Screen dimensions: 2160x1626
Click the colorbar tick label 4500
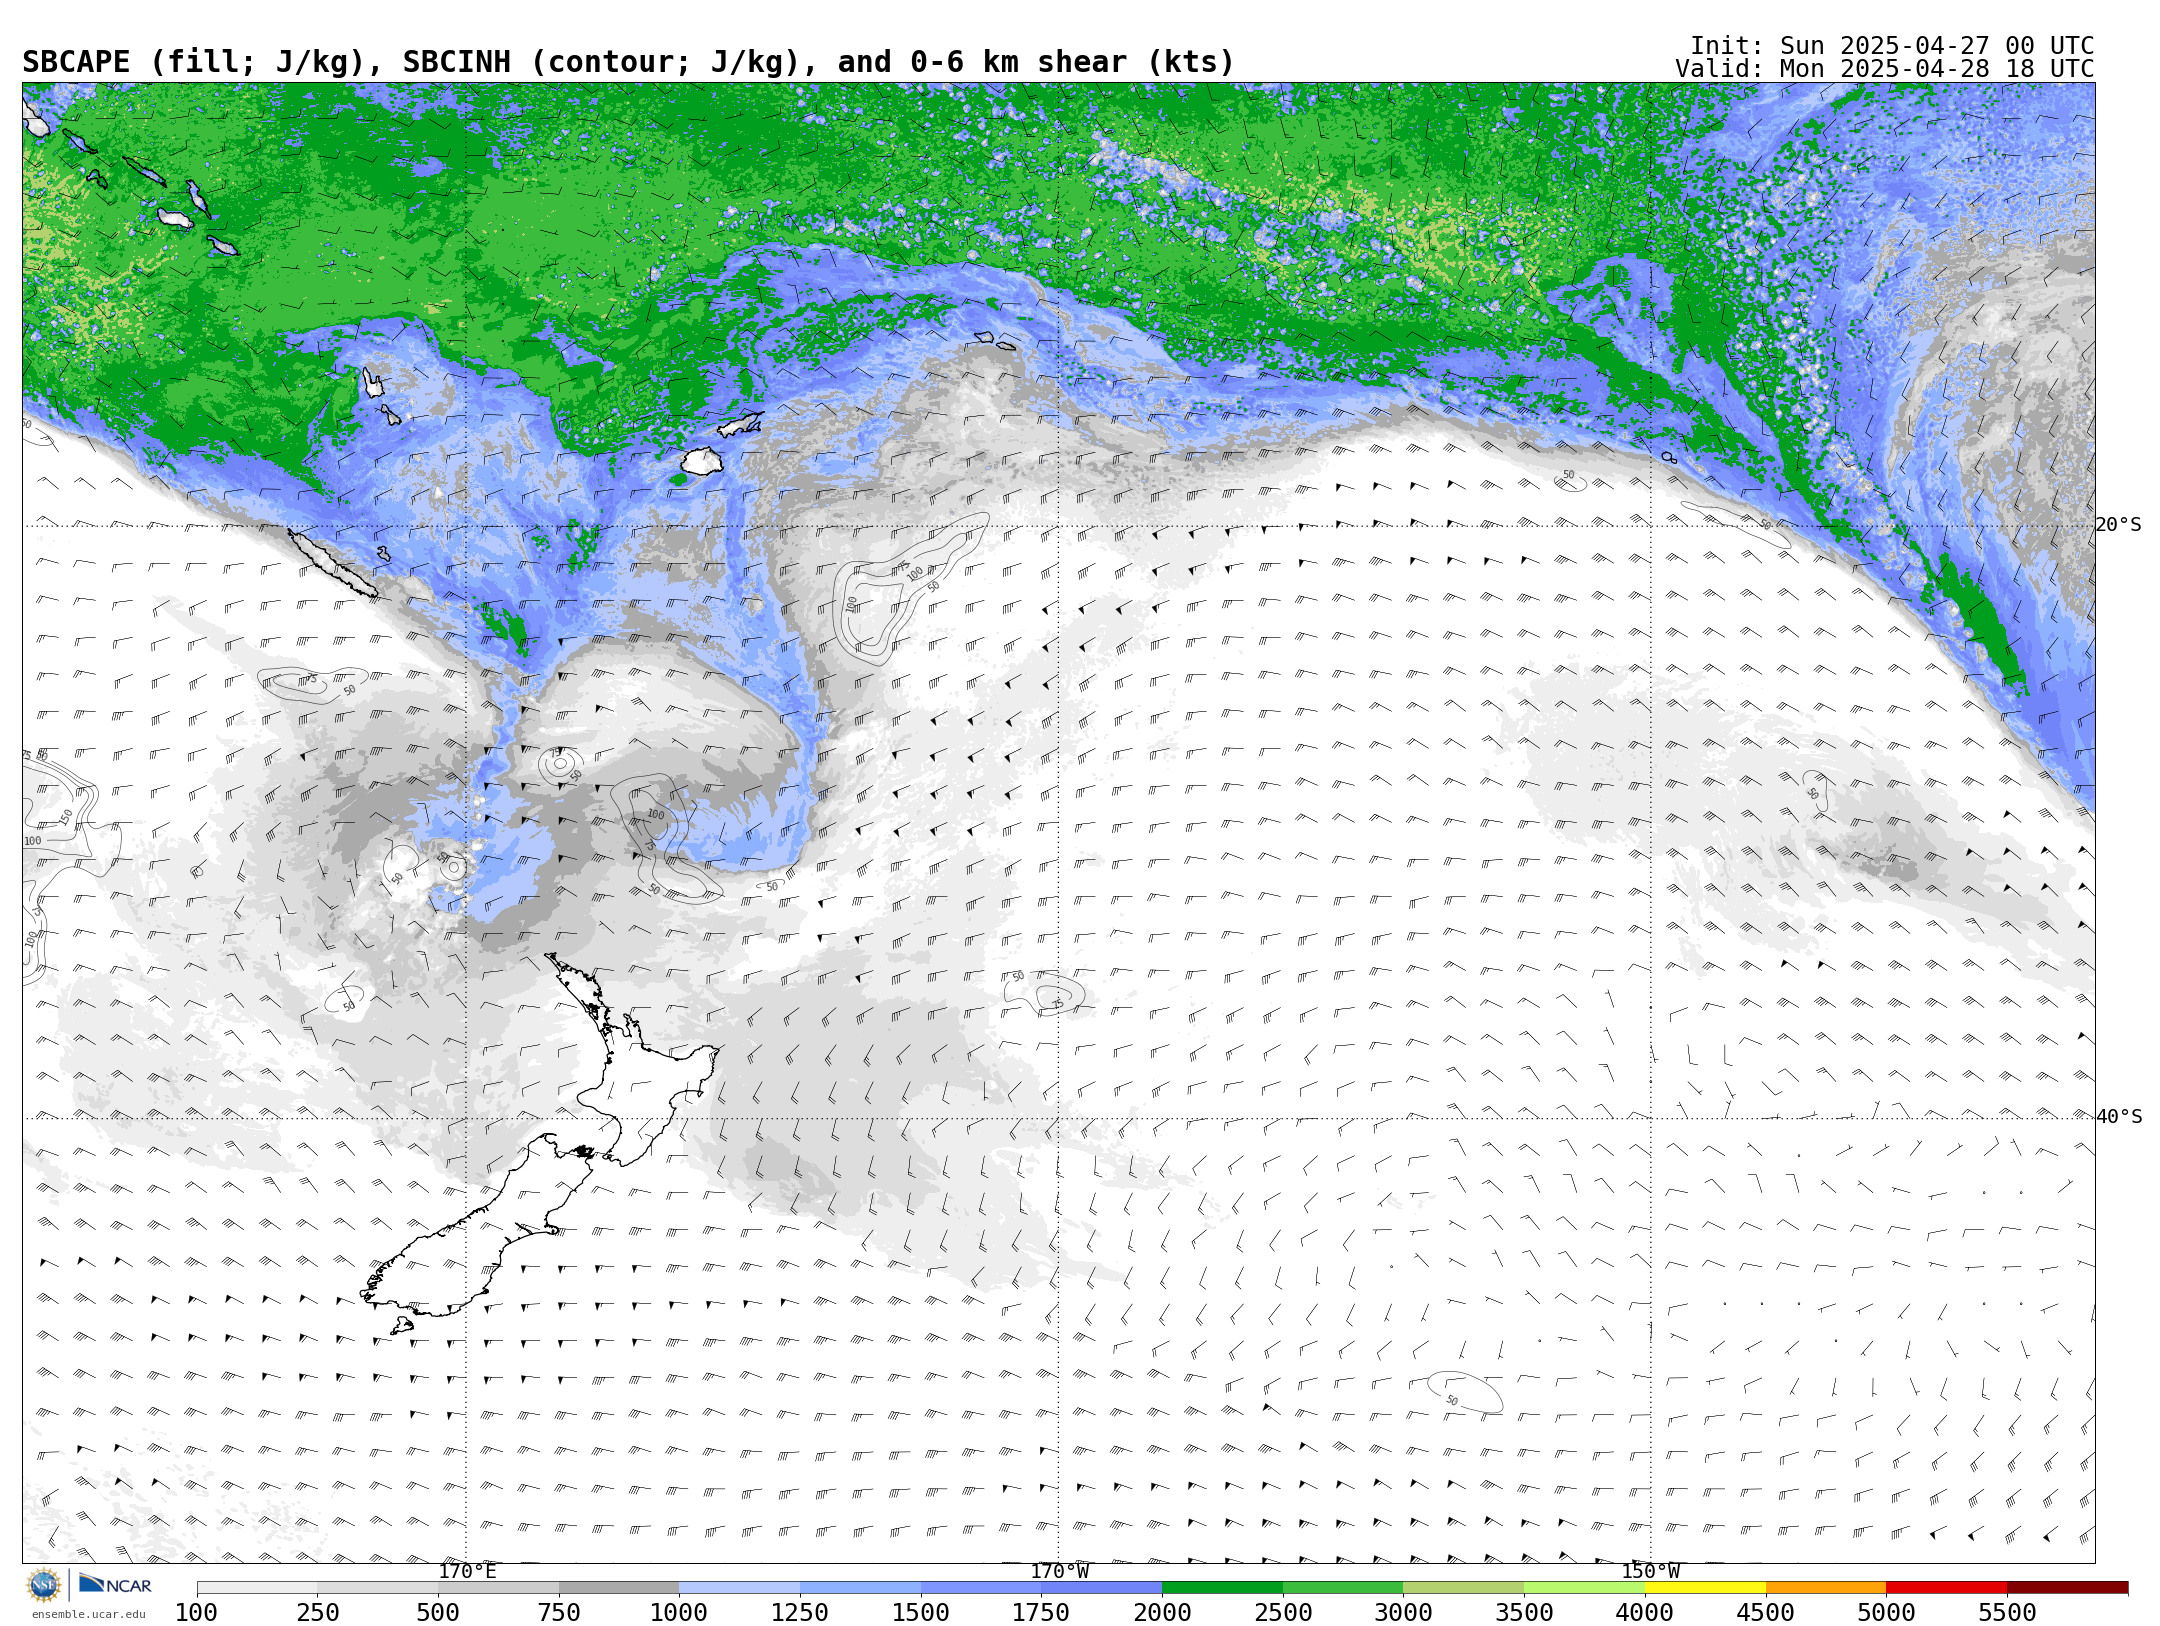(1766, 1612)
